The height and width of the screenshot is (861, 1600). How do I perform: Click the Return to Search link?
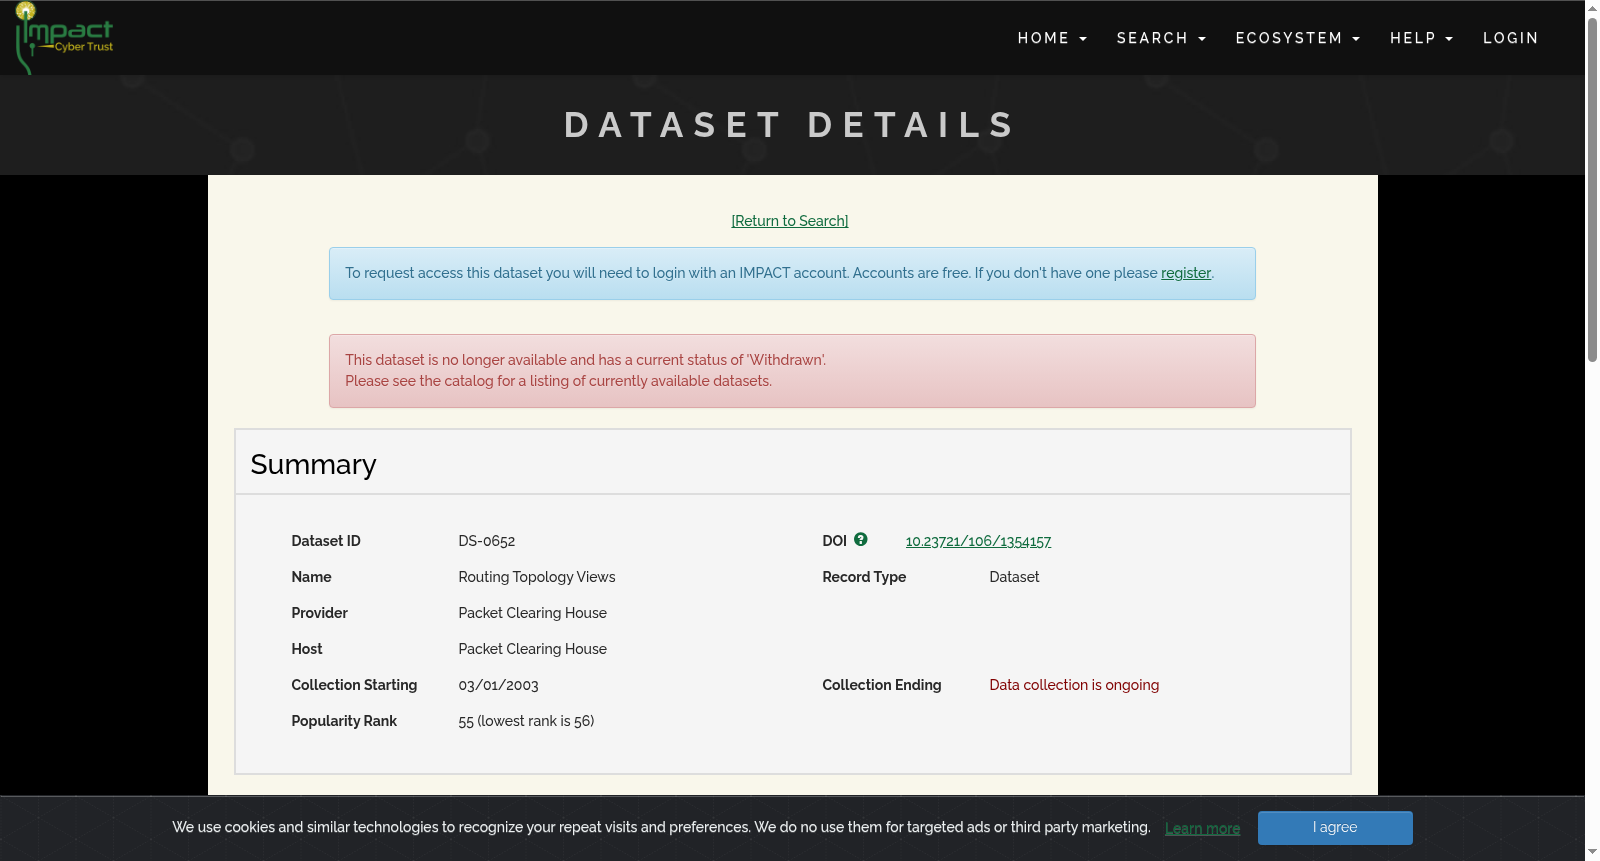pos(790,221)
